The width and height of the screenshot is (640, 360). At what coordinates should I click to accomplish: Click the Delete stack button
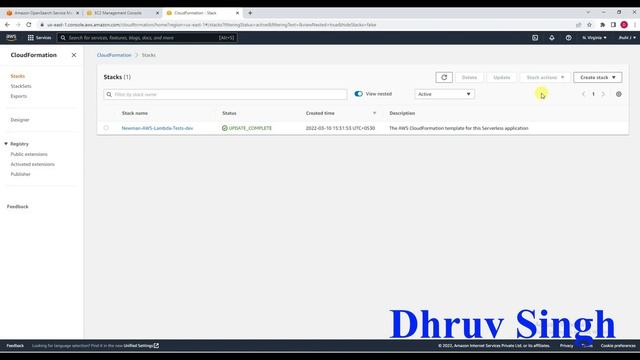[469, 77]
